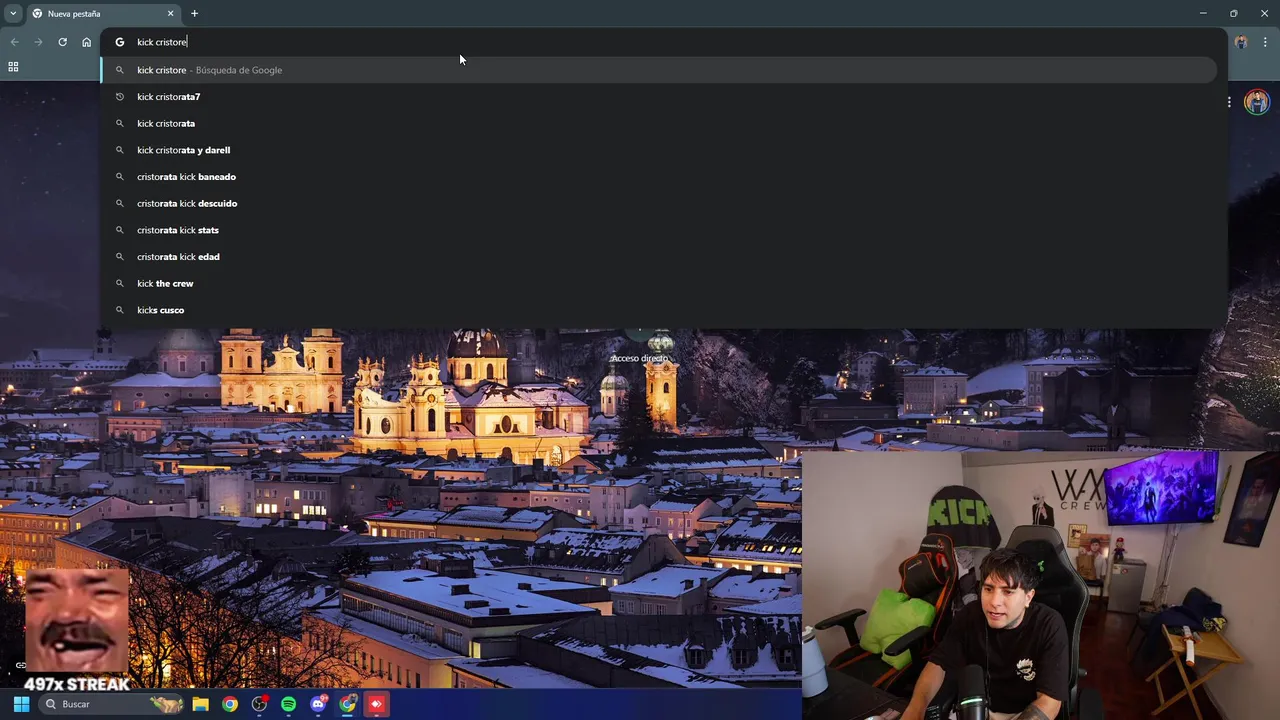Open Discord from taskbar
The height and width of the screenshot is (720, 1280).
coord(318,704)
